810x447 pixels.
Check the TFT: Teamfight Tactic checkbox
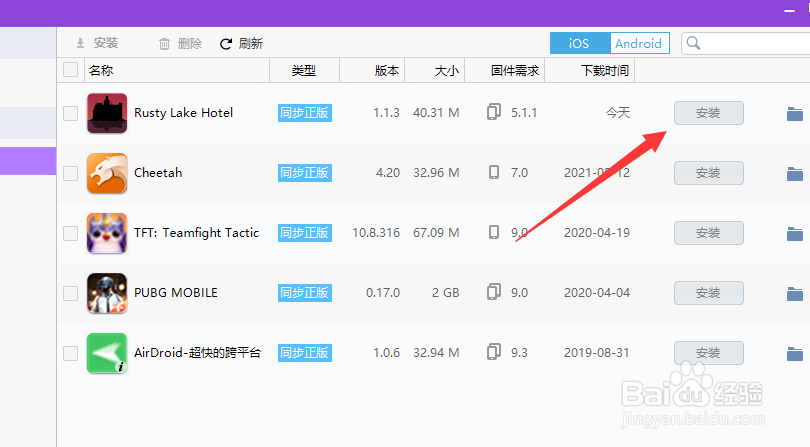pos(71,233)
